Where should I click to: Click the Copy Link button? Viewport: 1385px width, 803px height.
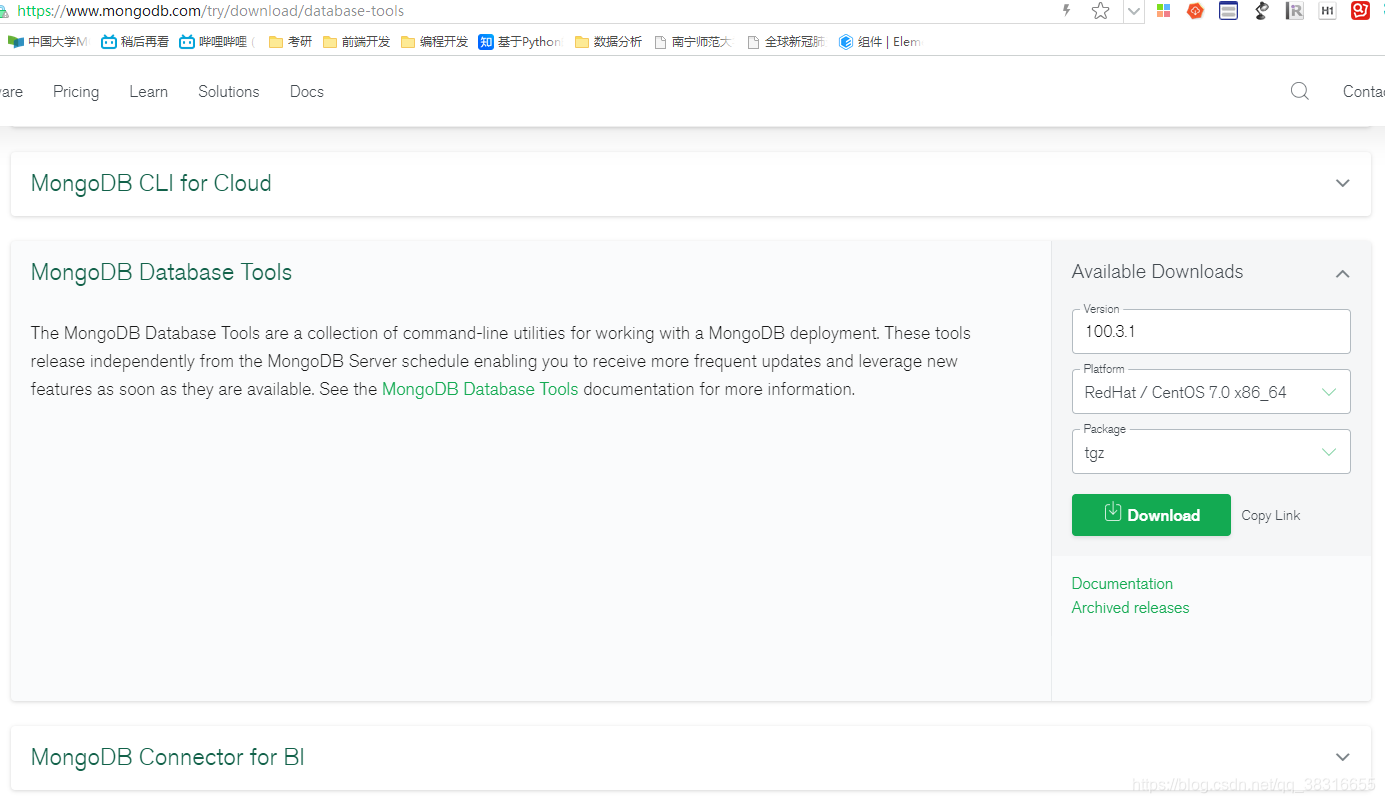point(1271,515)
